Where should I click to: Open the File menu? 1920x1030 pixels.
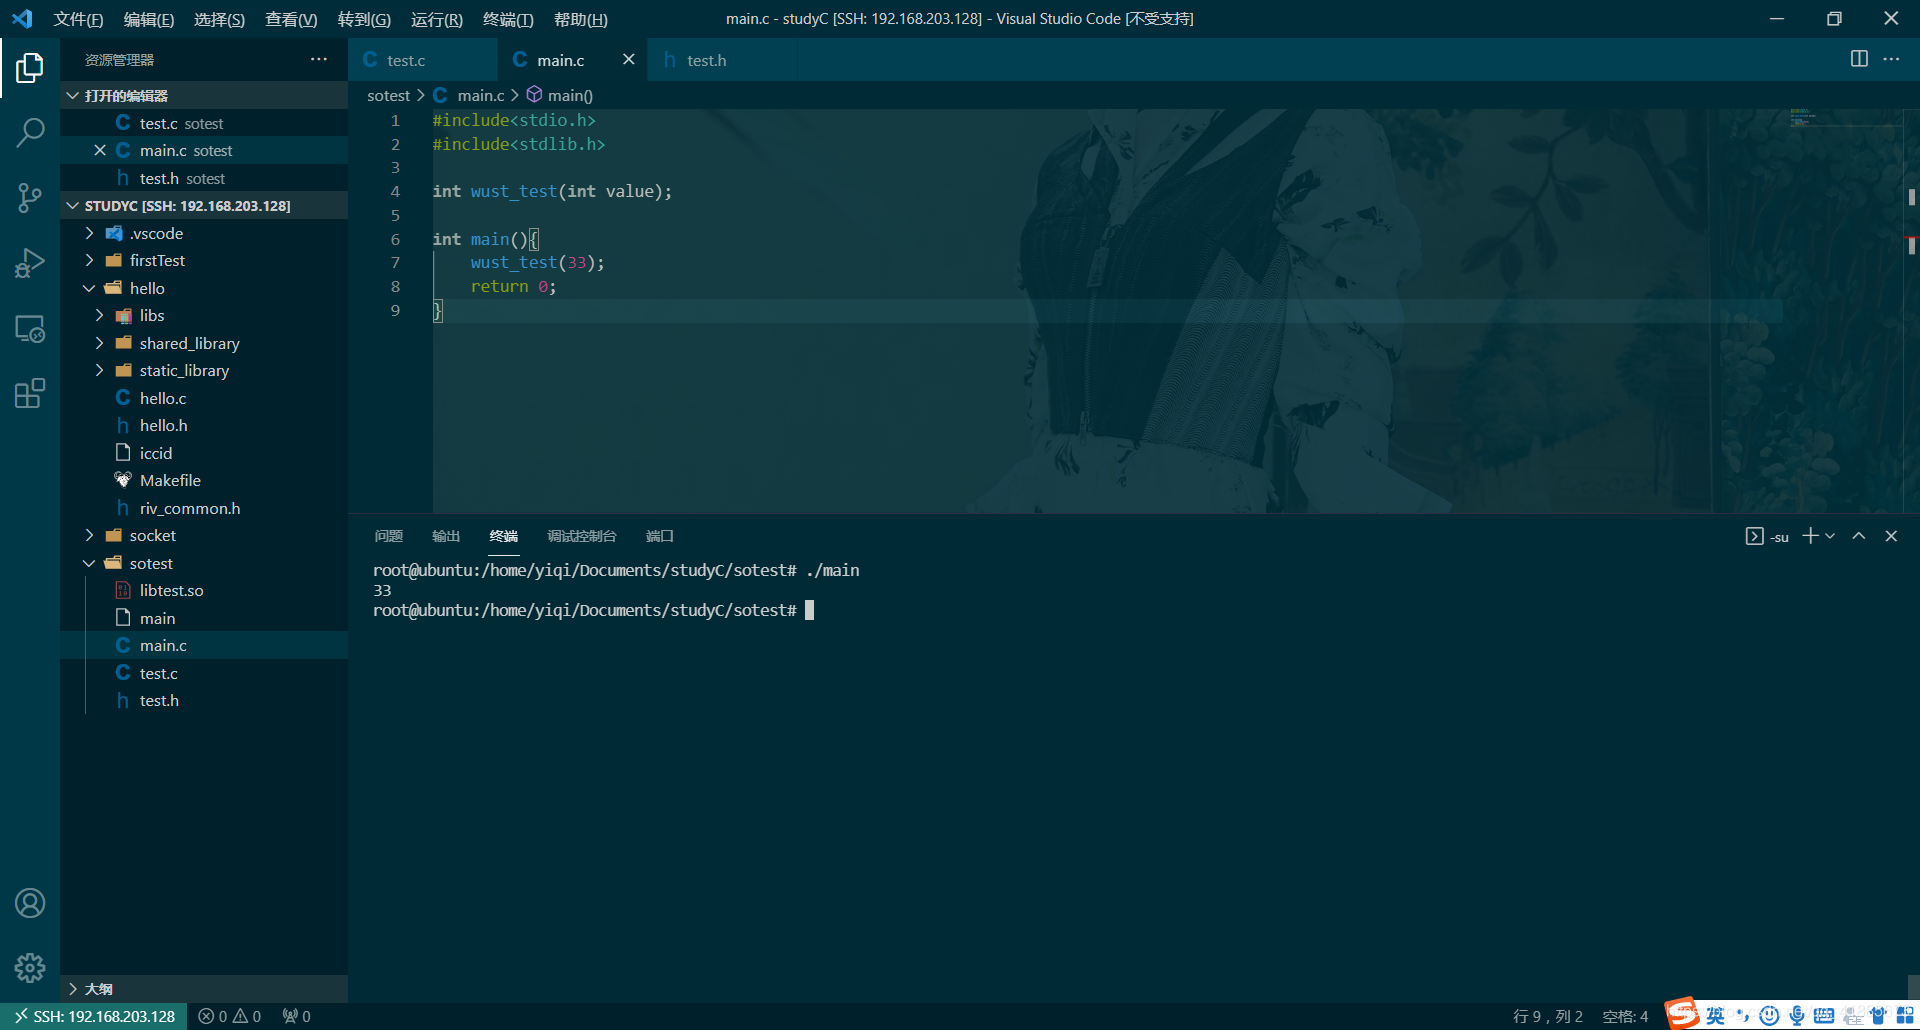point(78,19)
